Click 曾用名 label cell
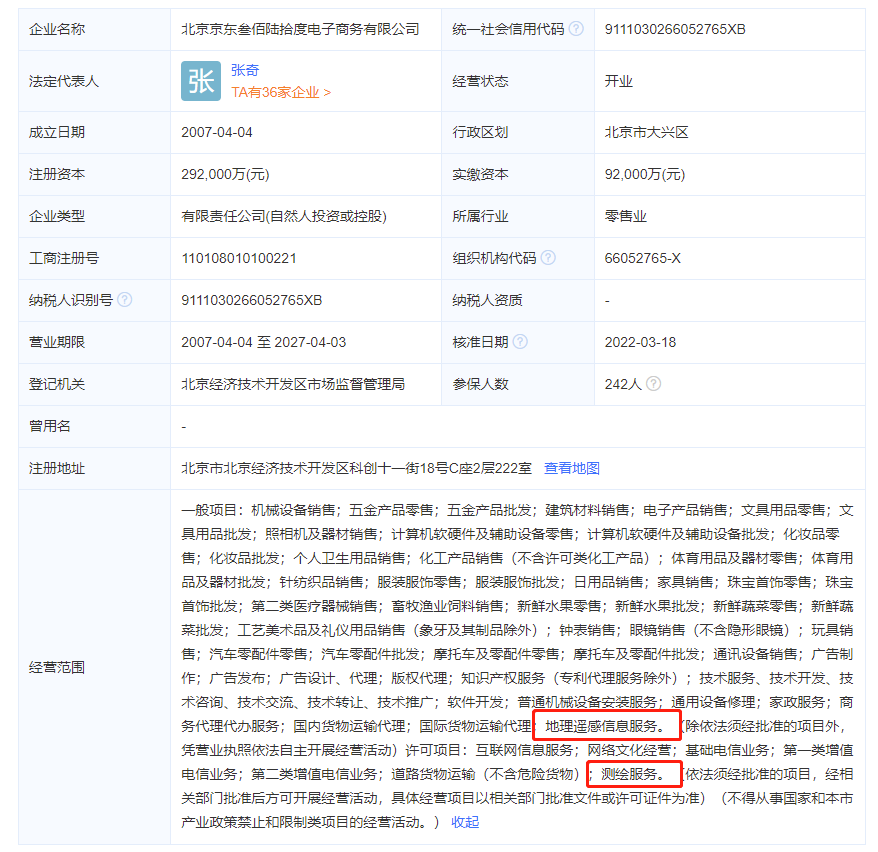878x852 pixels. click(x=95, y=426)
